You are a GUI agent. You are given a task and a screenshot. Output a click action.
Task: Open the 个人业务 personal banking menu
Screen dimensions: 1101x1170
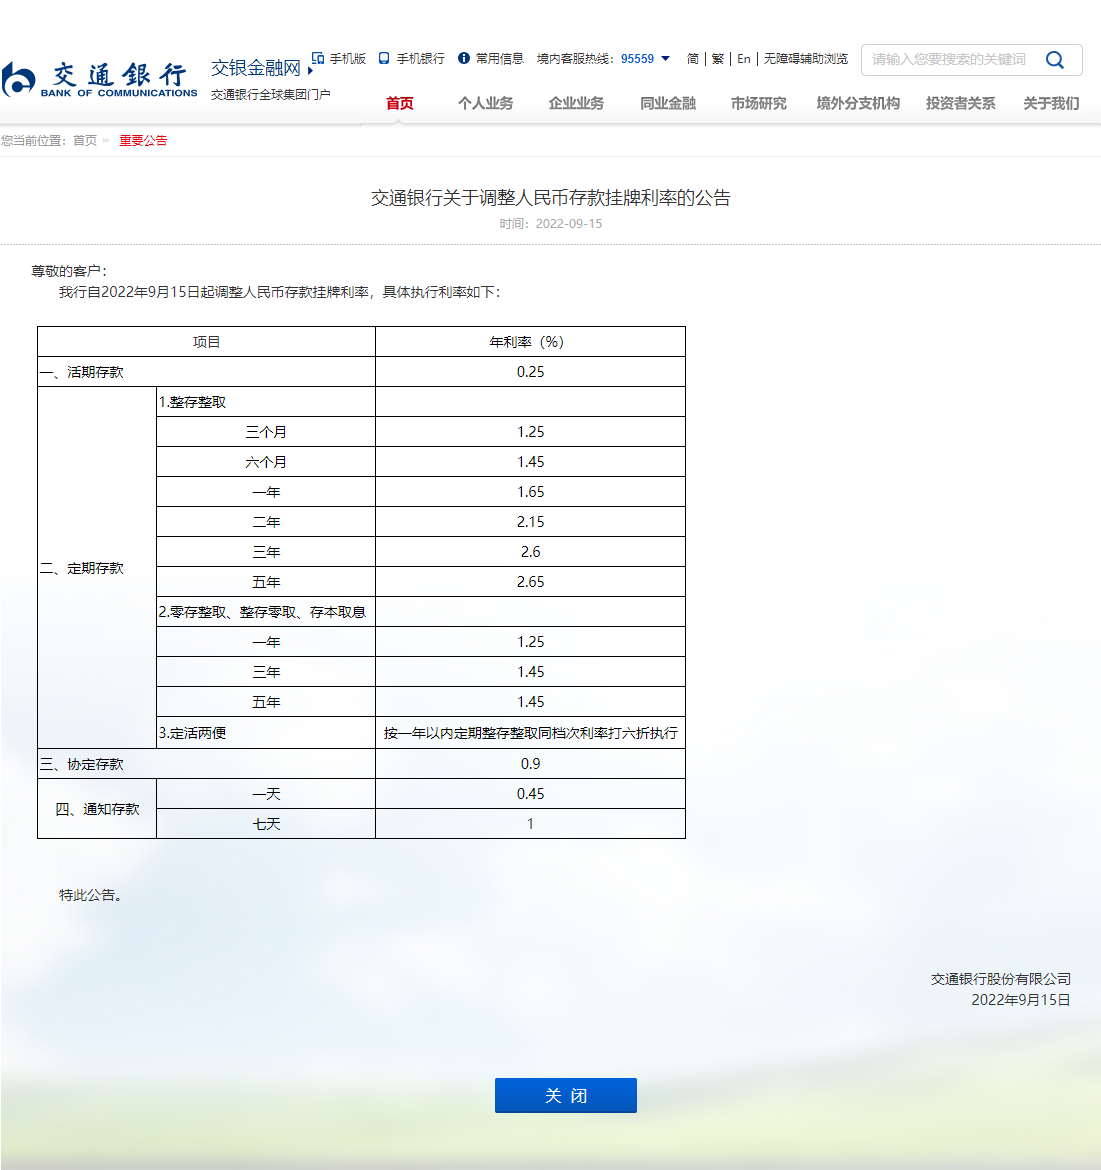click(485, 103)
